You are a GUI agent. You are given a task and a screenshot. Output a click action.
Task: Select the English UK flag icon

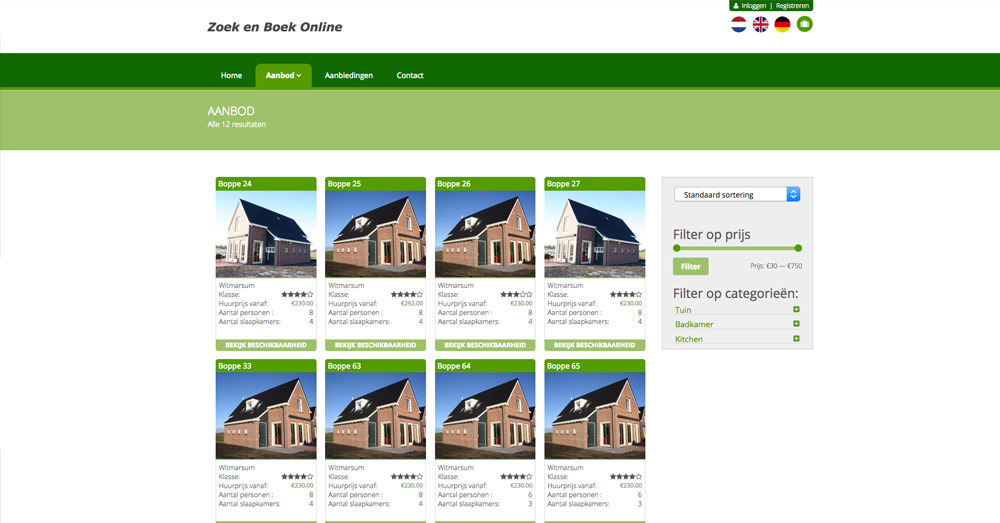761,24
